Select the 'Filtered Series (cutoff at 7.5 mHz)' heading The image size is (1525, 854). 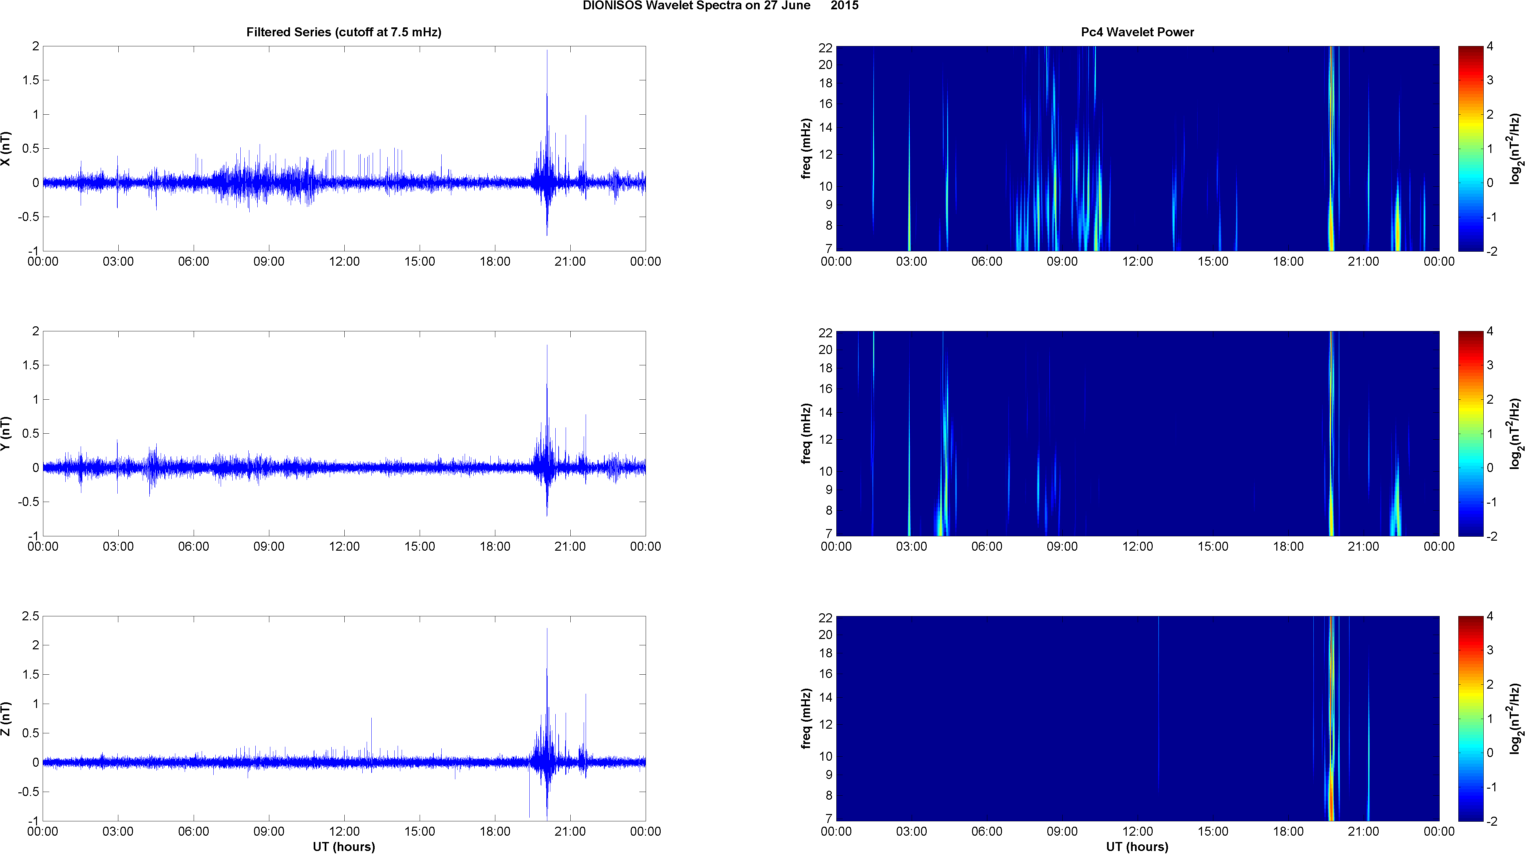click(x=344, y=32)
